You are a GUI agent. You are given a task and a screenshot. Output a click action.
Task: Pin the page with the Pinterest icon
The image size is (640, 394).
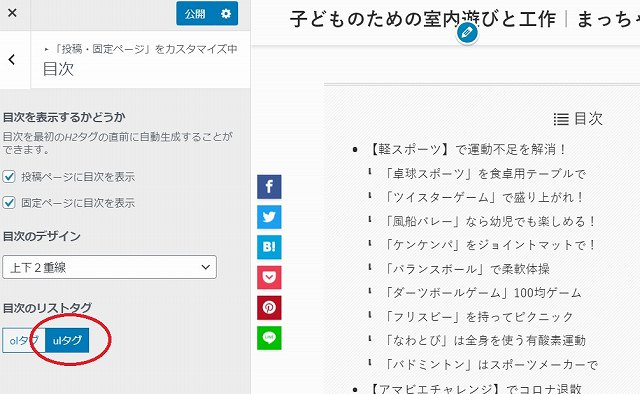[269, 307]
